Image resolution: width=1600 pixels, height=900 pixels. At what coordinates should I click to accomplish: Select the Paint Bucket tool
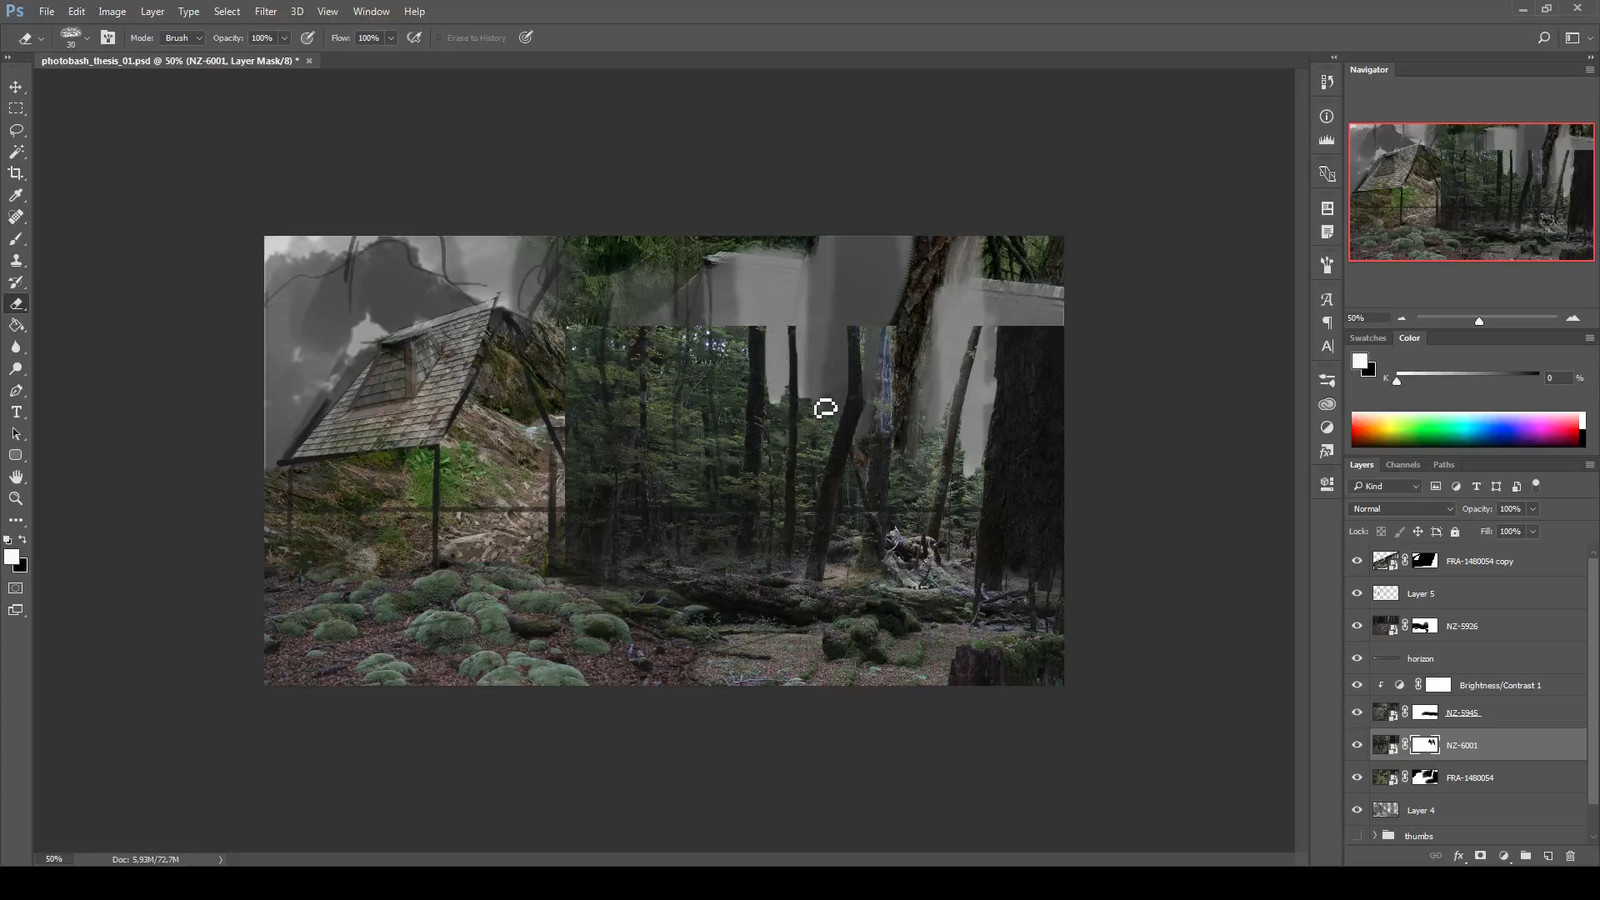[x=16, y=326]
